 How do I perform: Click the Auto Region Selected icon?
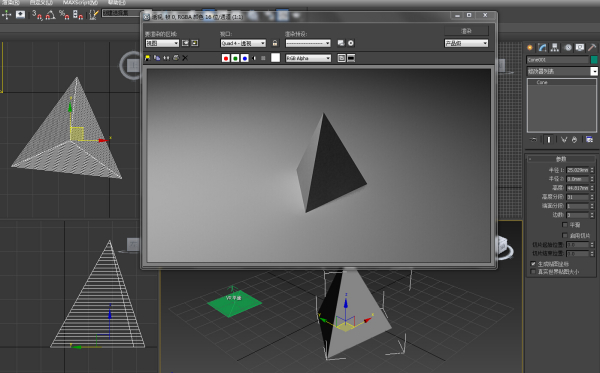[195, 43]
